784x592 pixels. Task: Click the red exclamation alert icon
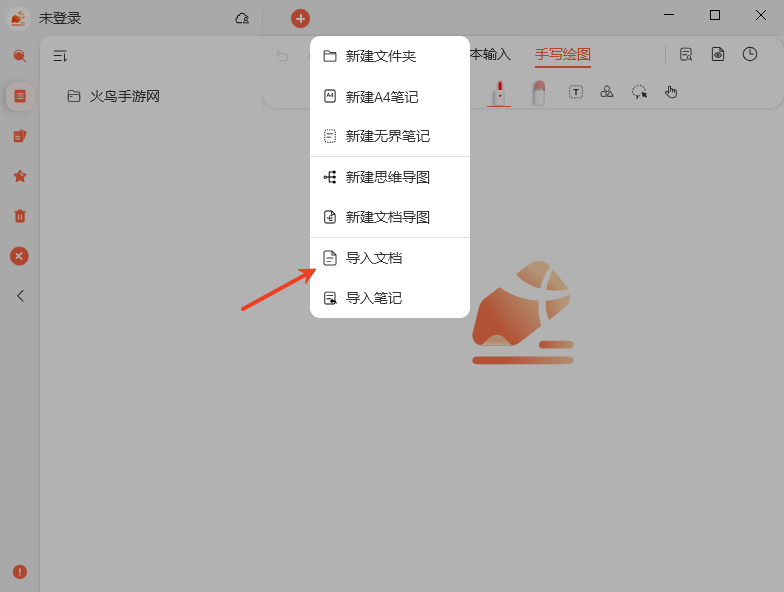click(20, 572)
